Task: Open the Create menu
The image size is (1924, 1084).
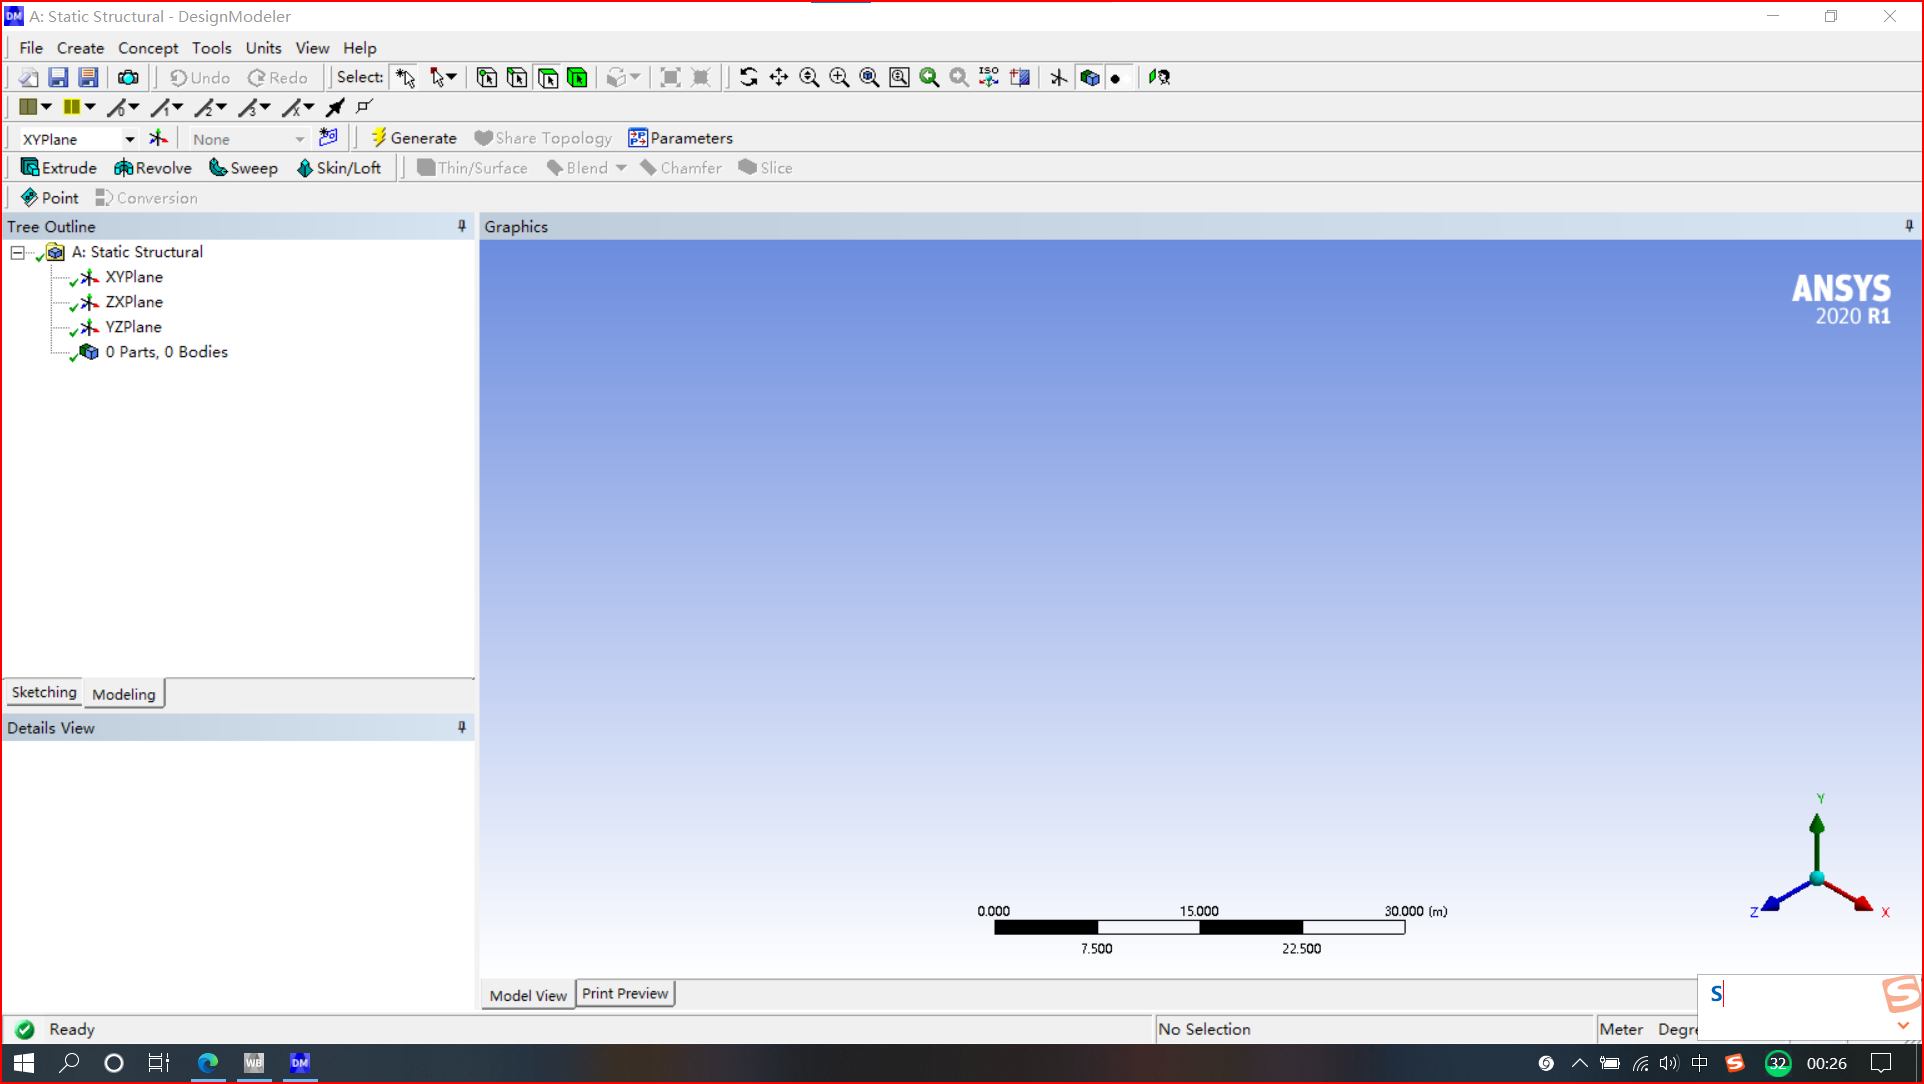Action: [80, 48]
